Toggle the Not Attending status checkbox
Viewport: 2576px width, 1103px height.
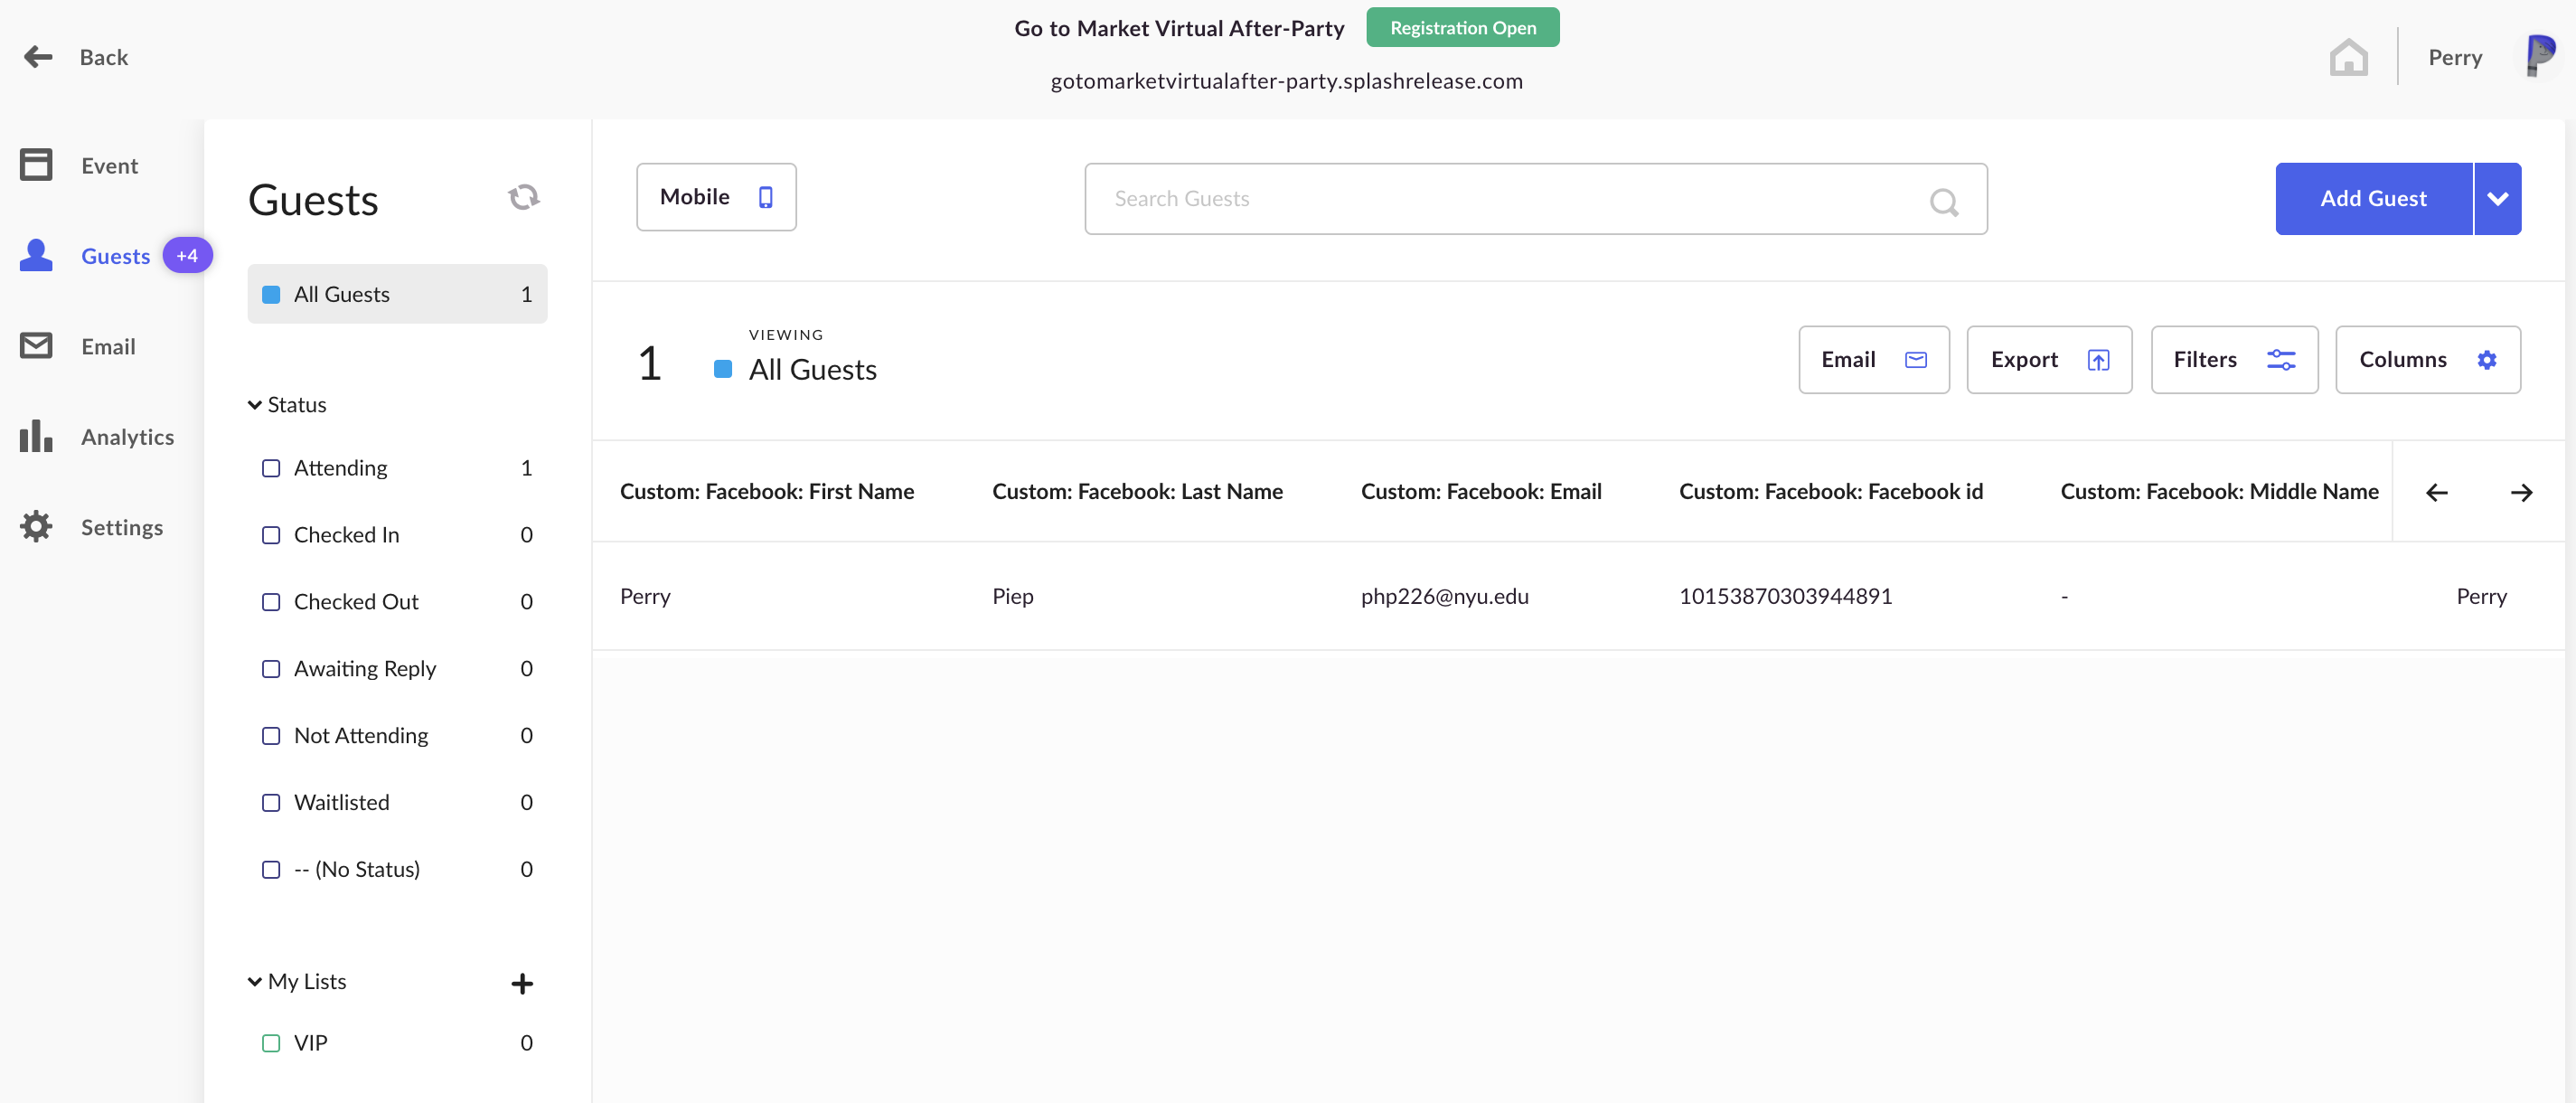tap(271, 736)
